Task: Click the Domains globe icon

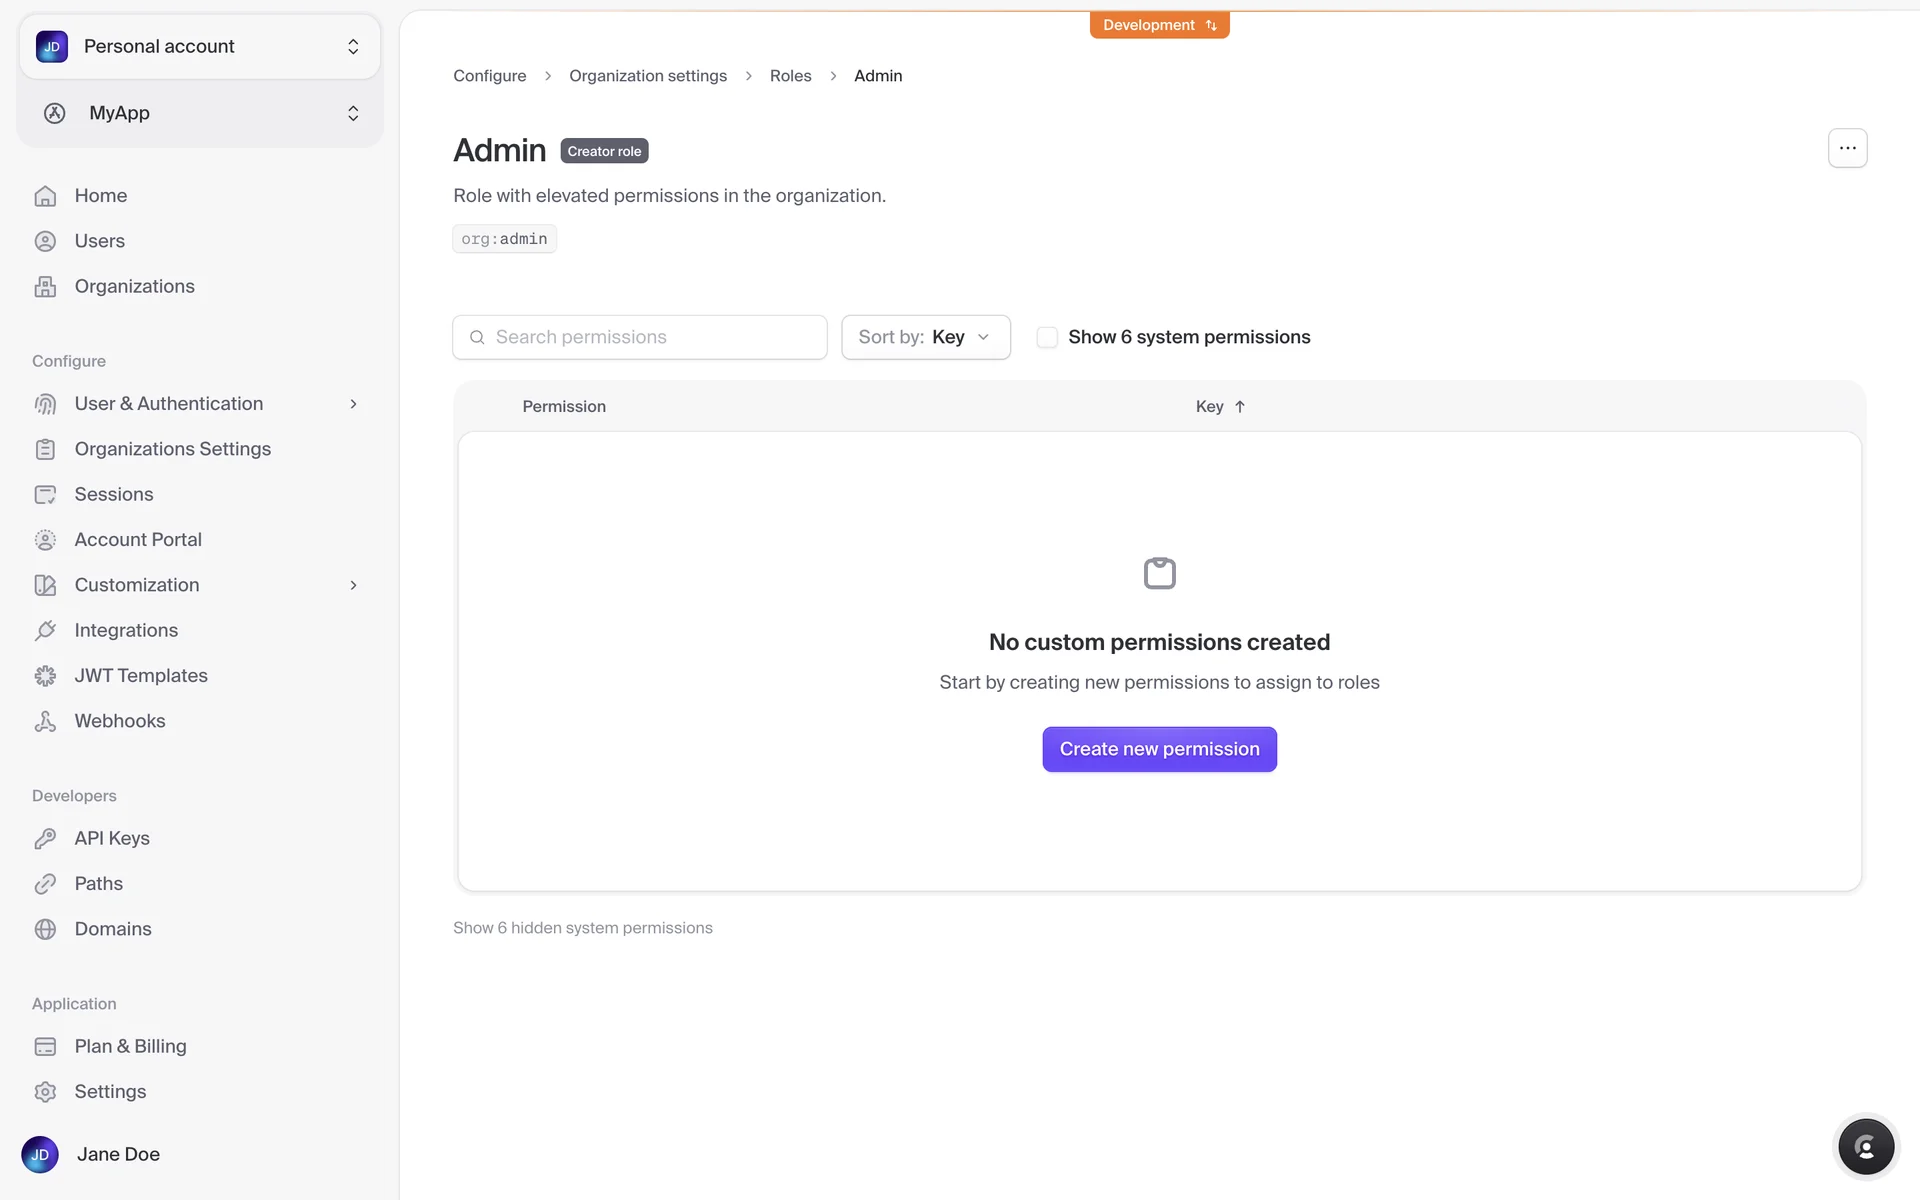Action: pyautogui.click(x=45, y=929)
